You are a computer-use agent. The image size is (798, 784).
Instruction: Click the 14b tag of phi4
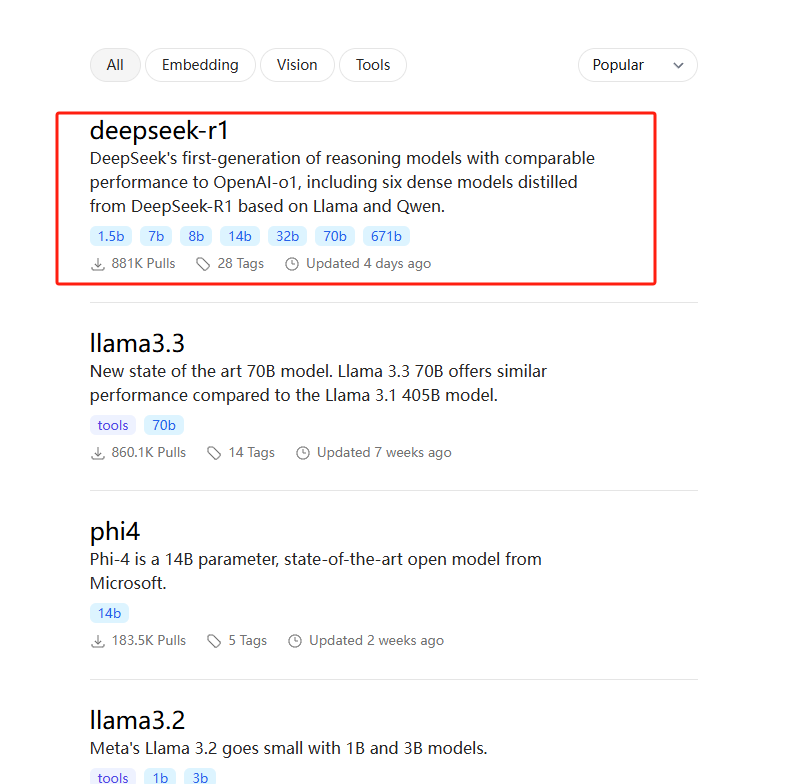(109, 613)
